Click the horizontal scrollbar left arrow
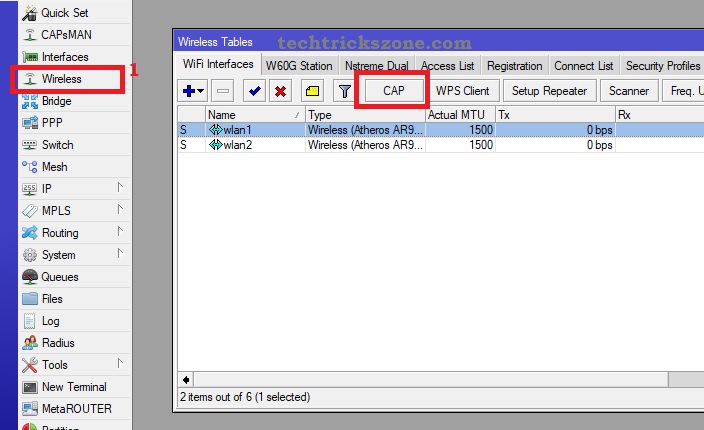The width and height of the screenshot is (704, 430). tap(185, 380)
